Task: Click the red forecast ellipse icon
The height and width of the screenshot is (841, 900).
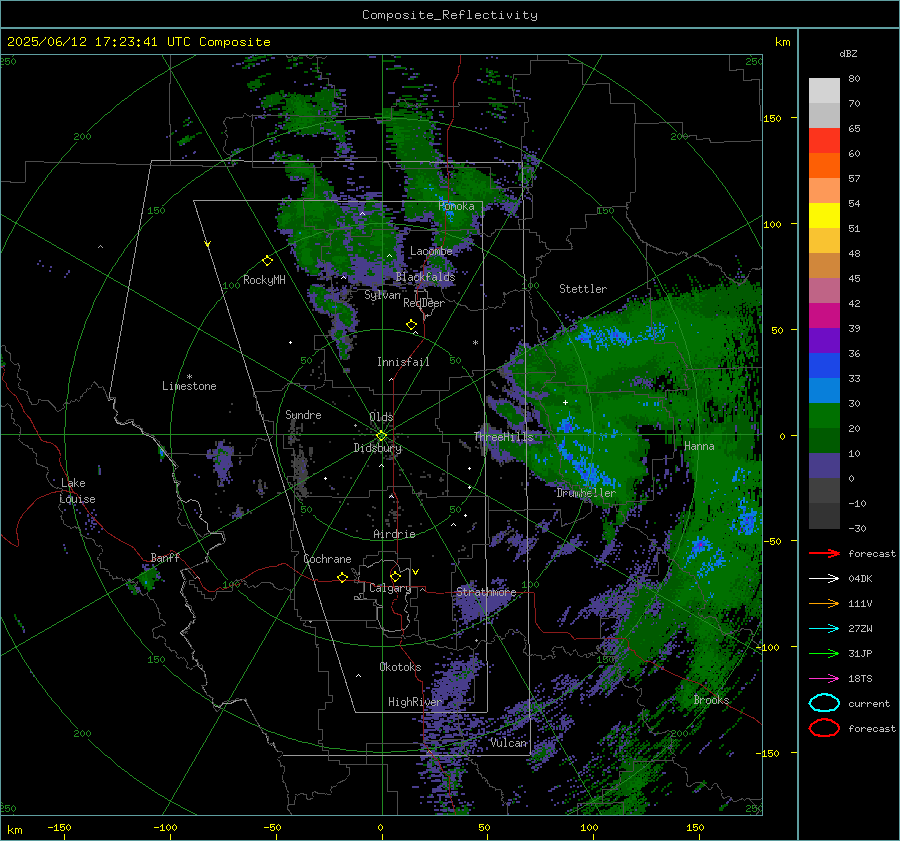Action: (824, 728)
